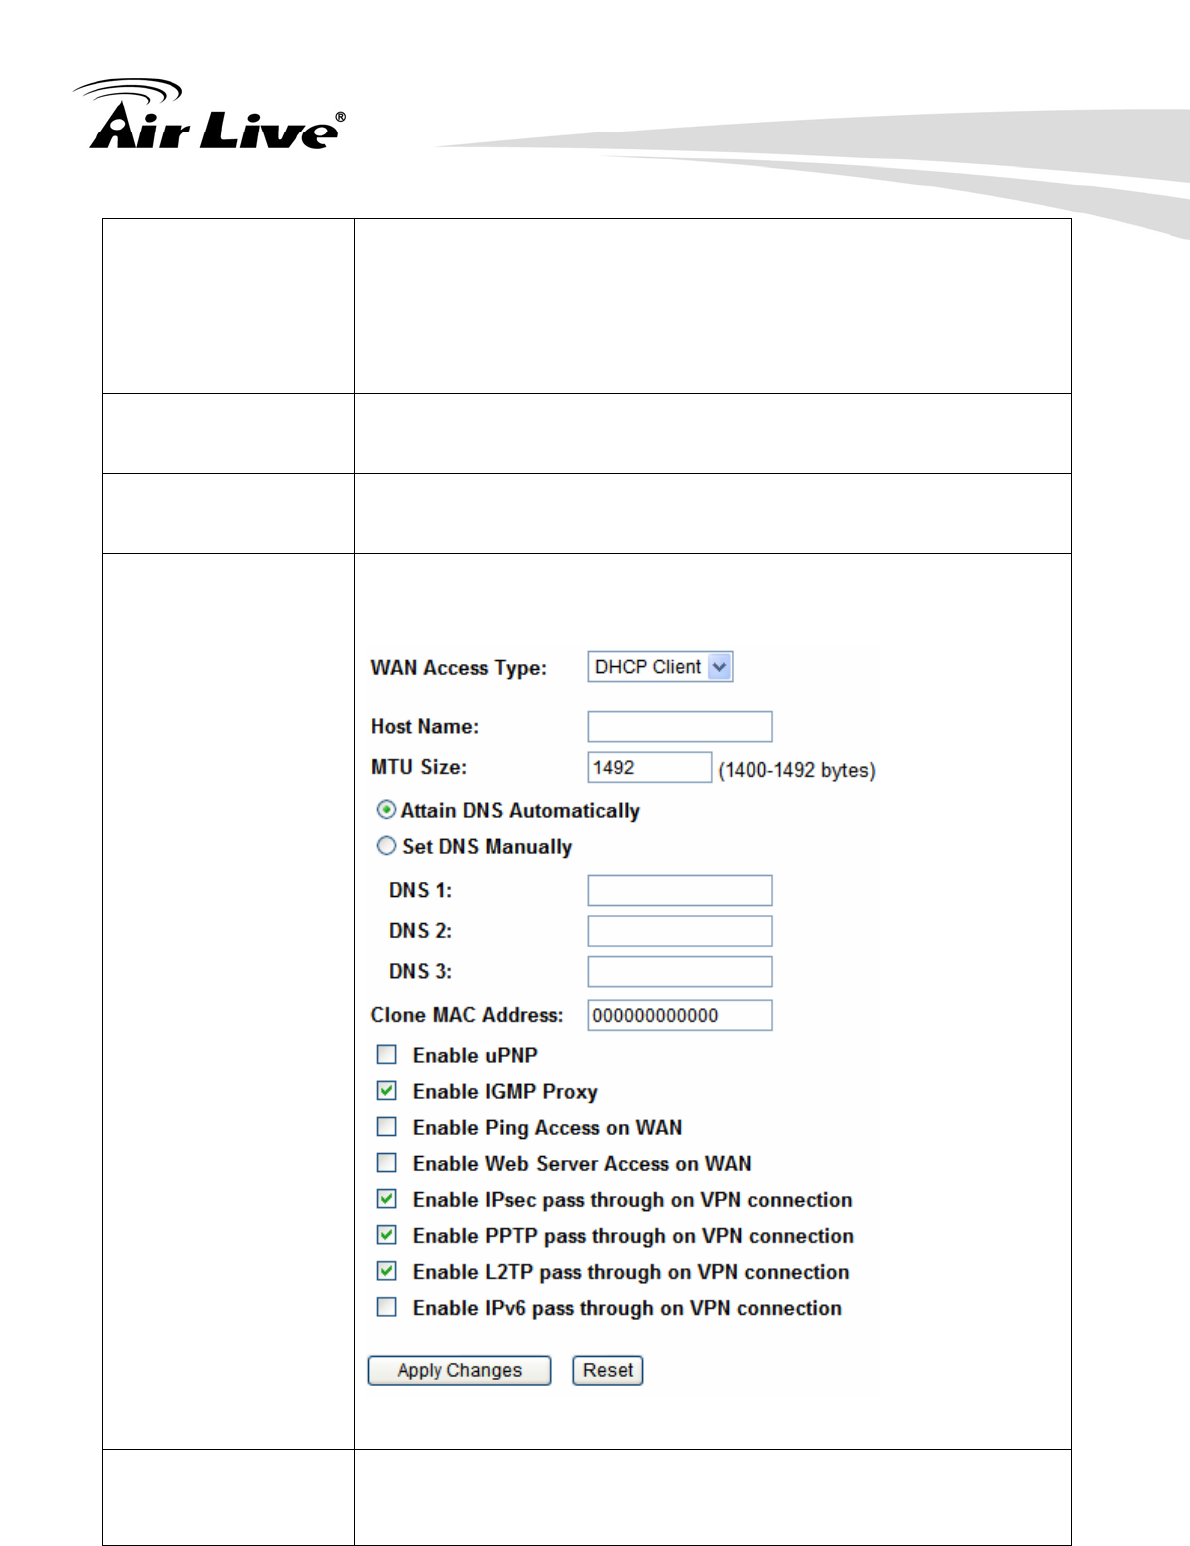This screenshot has width=1190, height=1546.
Task: Click the Reset button
Action: tap(608, 1370)
